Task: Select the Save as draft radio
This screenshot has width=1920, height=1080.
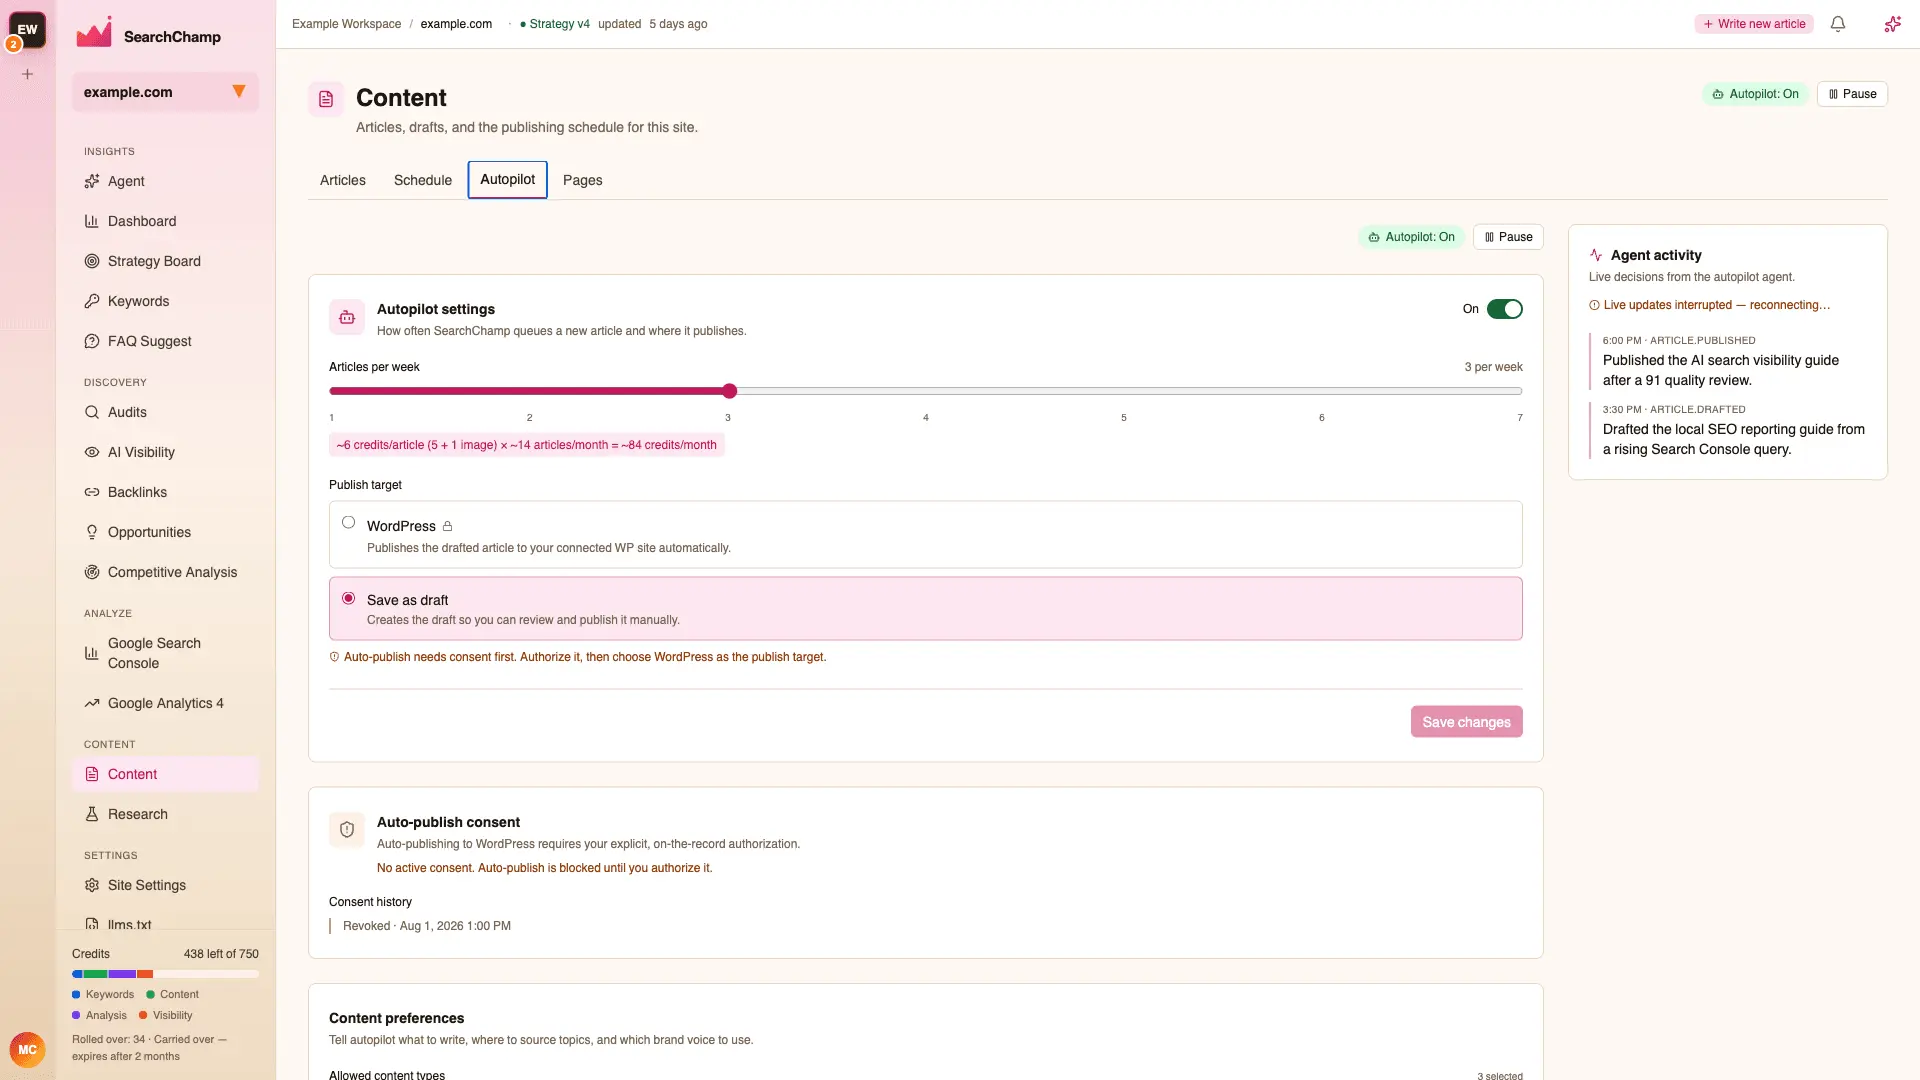Action: pyautogui.click(x=348, y=598)
